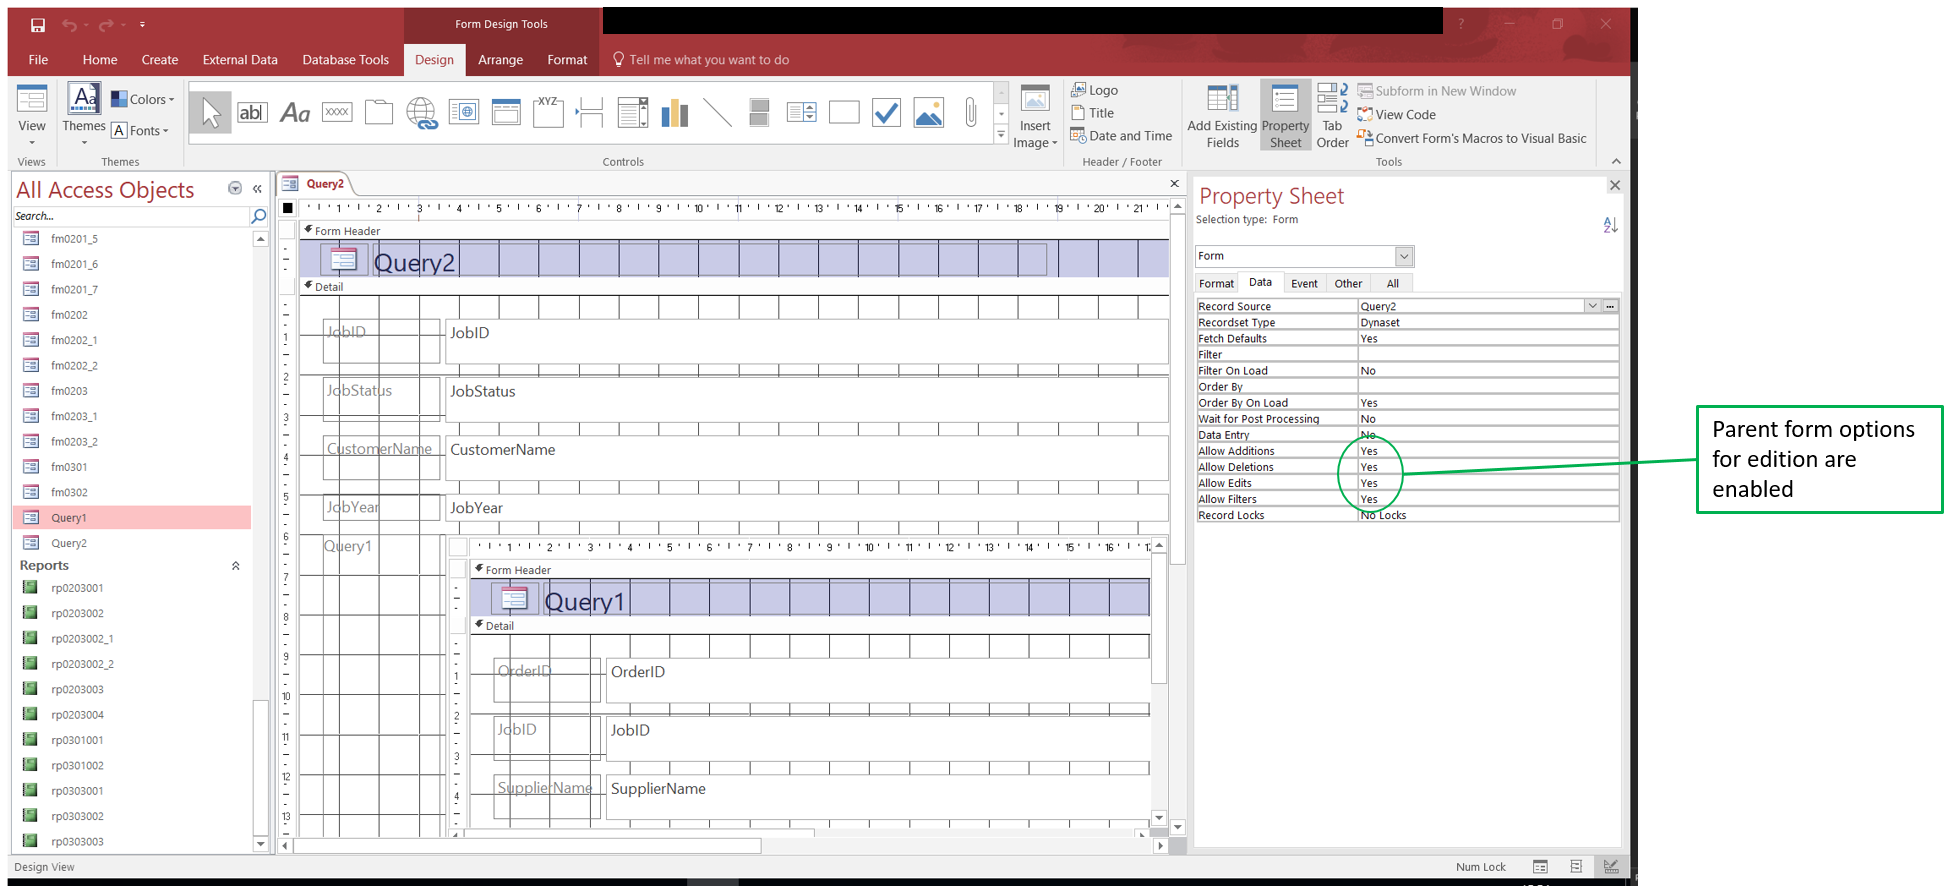Switch to Design View status icon
Screen dimensions: 1944x886
coord(1611,867)
